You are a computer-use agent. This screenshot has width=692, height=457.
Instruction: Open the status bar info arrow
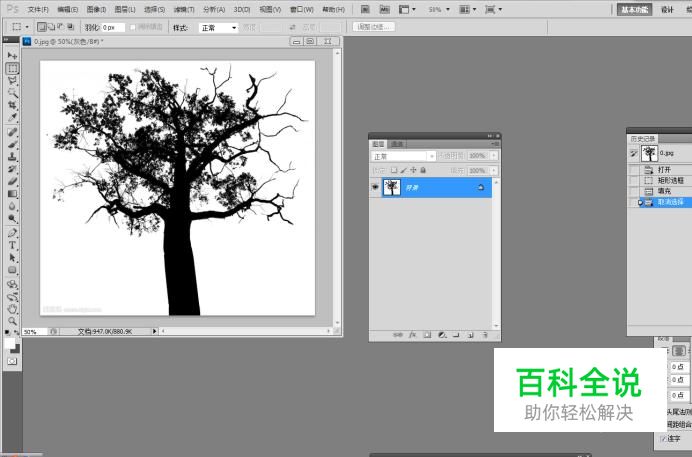tap(154, 331)
